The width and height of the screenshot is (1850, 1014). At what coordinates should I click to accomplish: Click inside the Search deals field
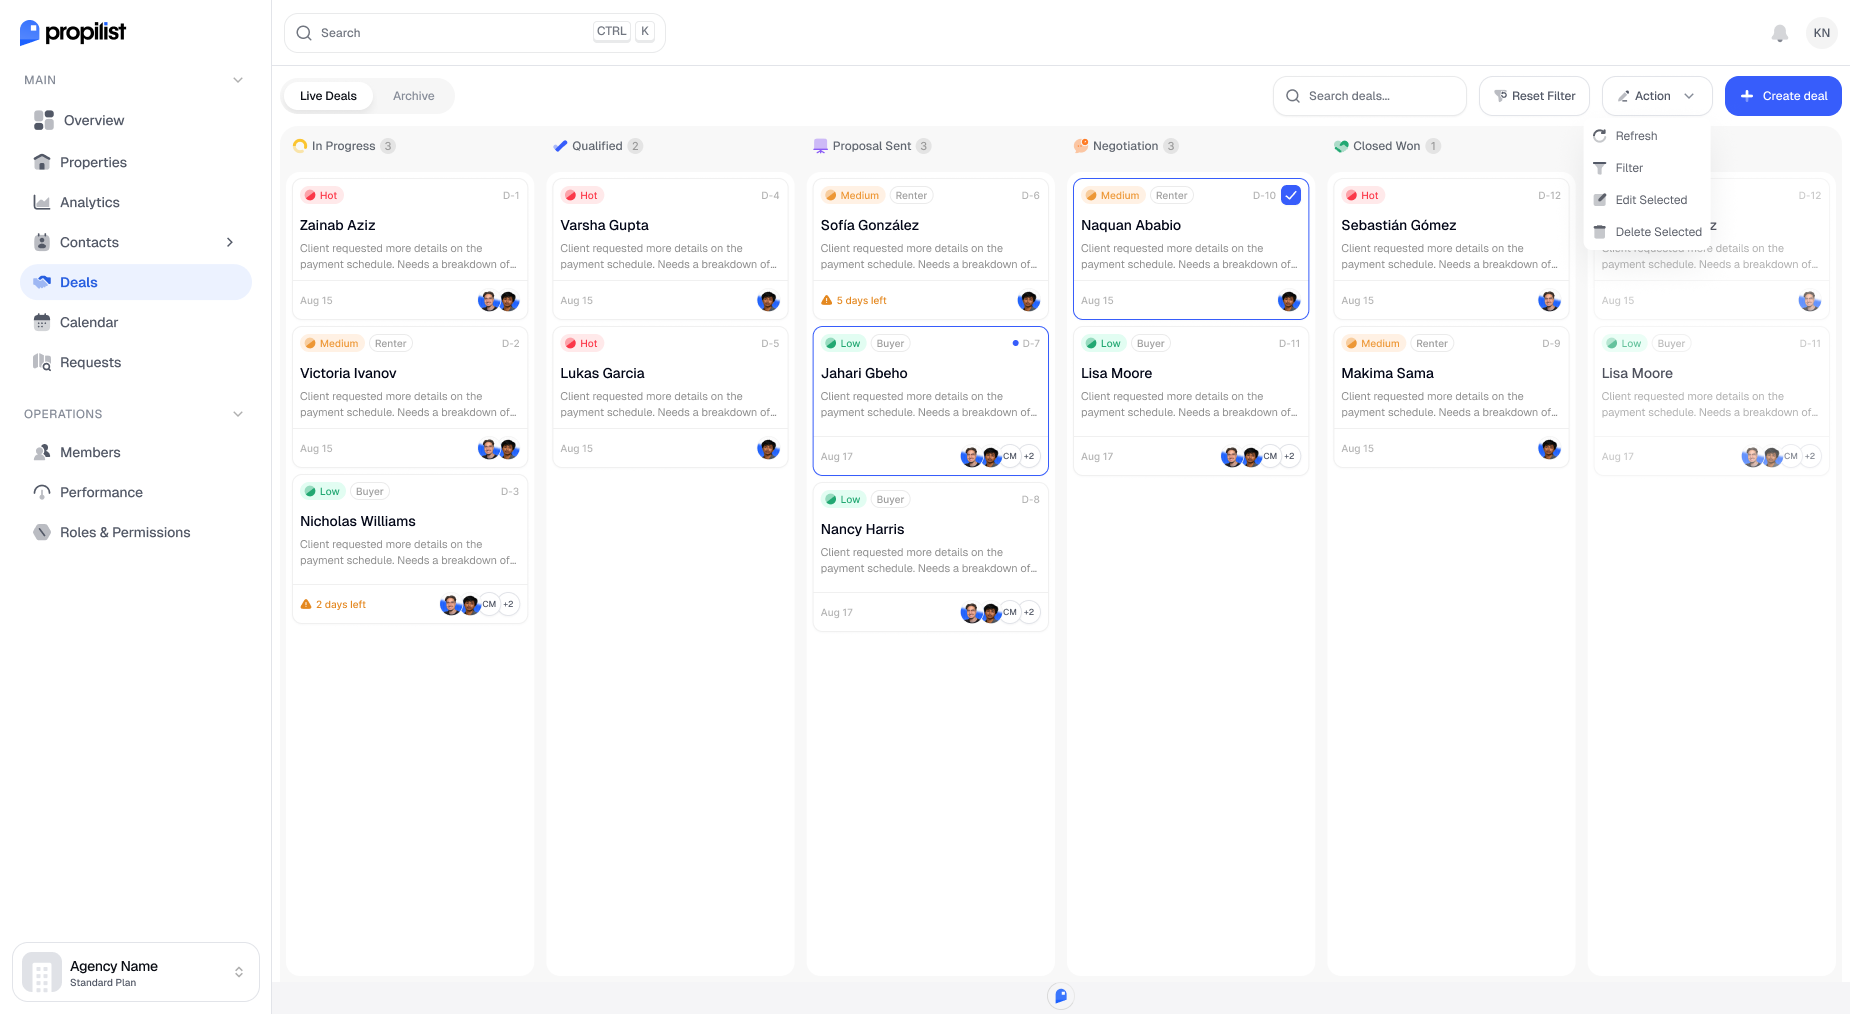[x=1370, y=95]
